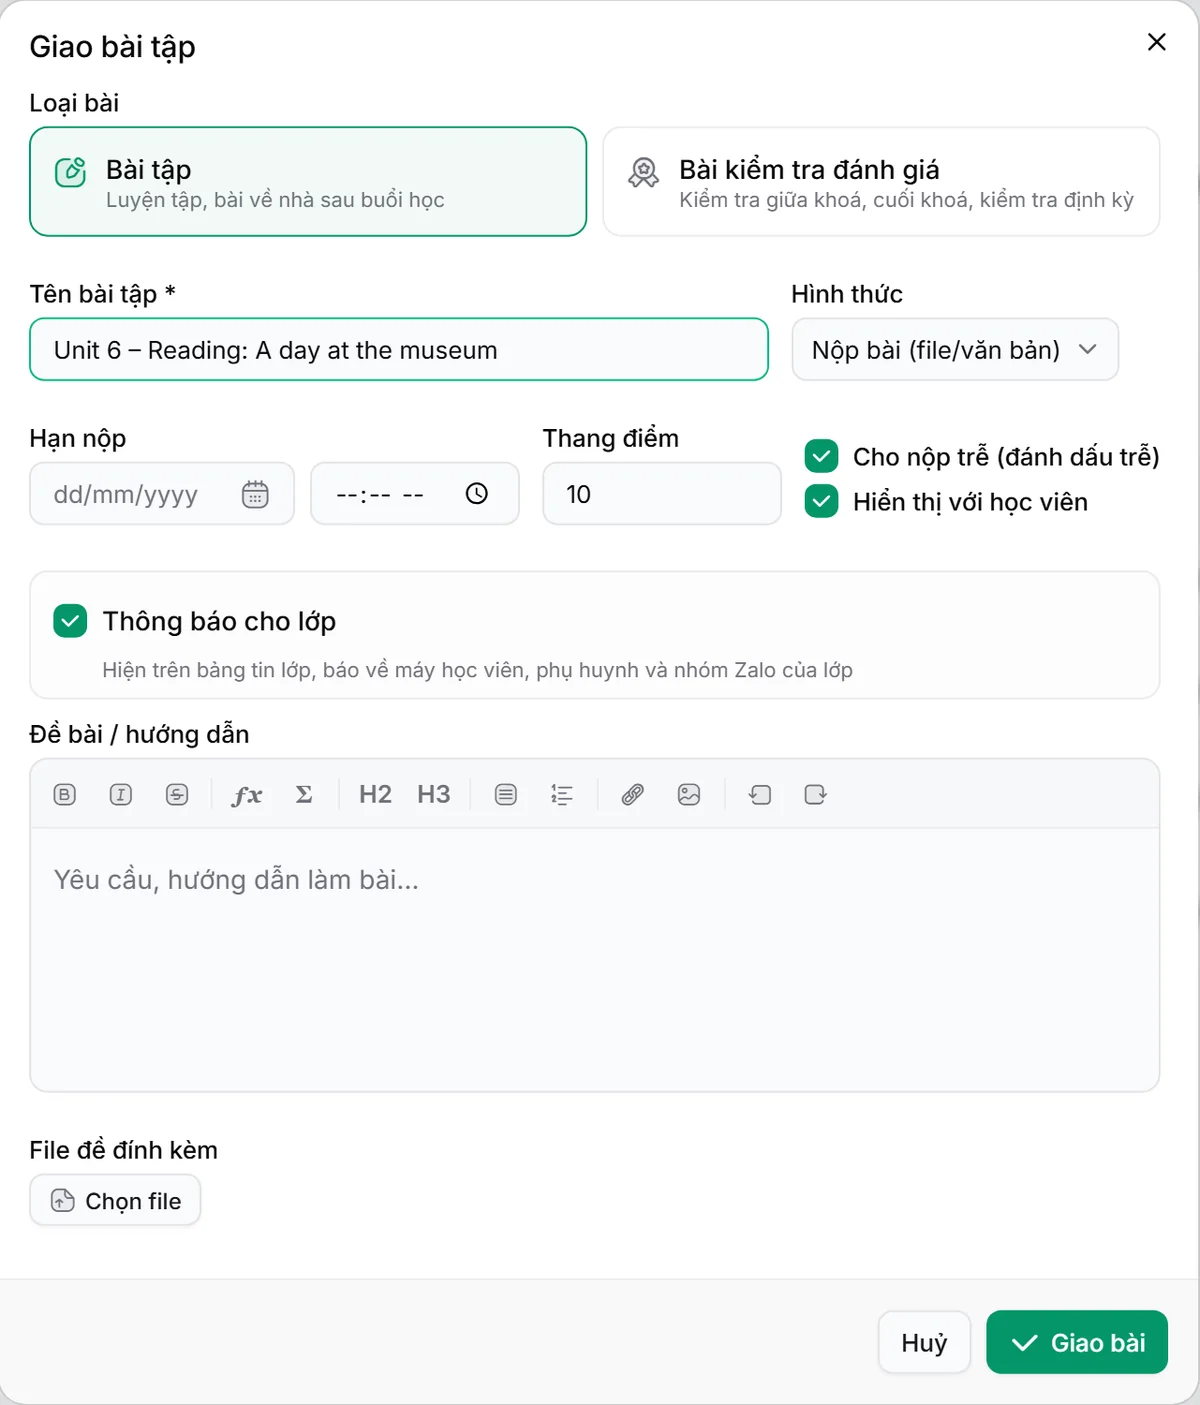Disable Thông báo cho lớp checkbox

point(70,621)
